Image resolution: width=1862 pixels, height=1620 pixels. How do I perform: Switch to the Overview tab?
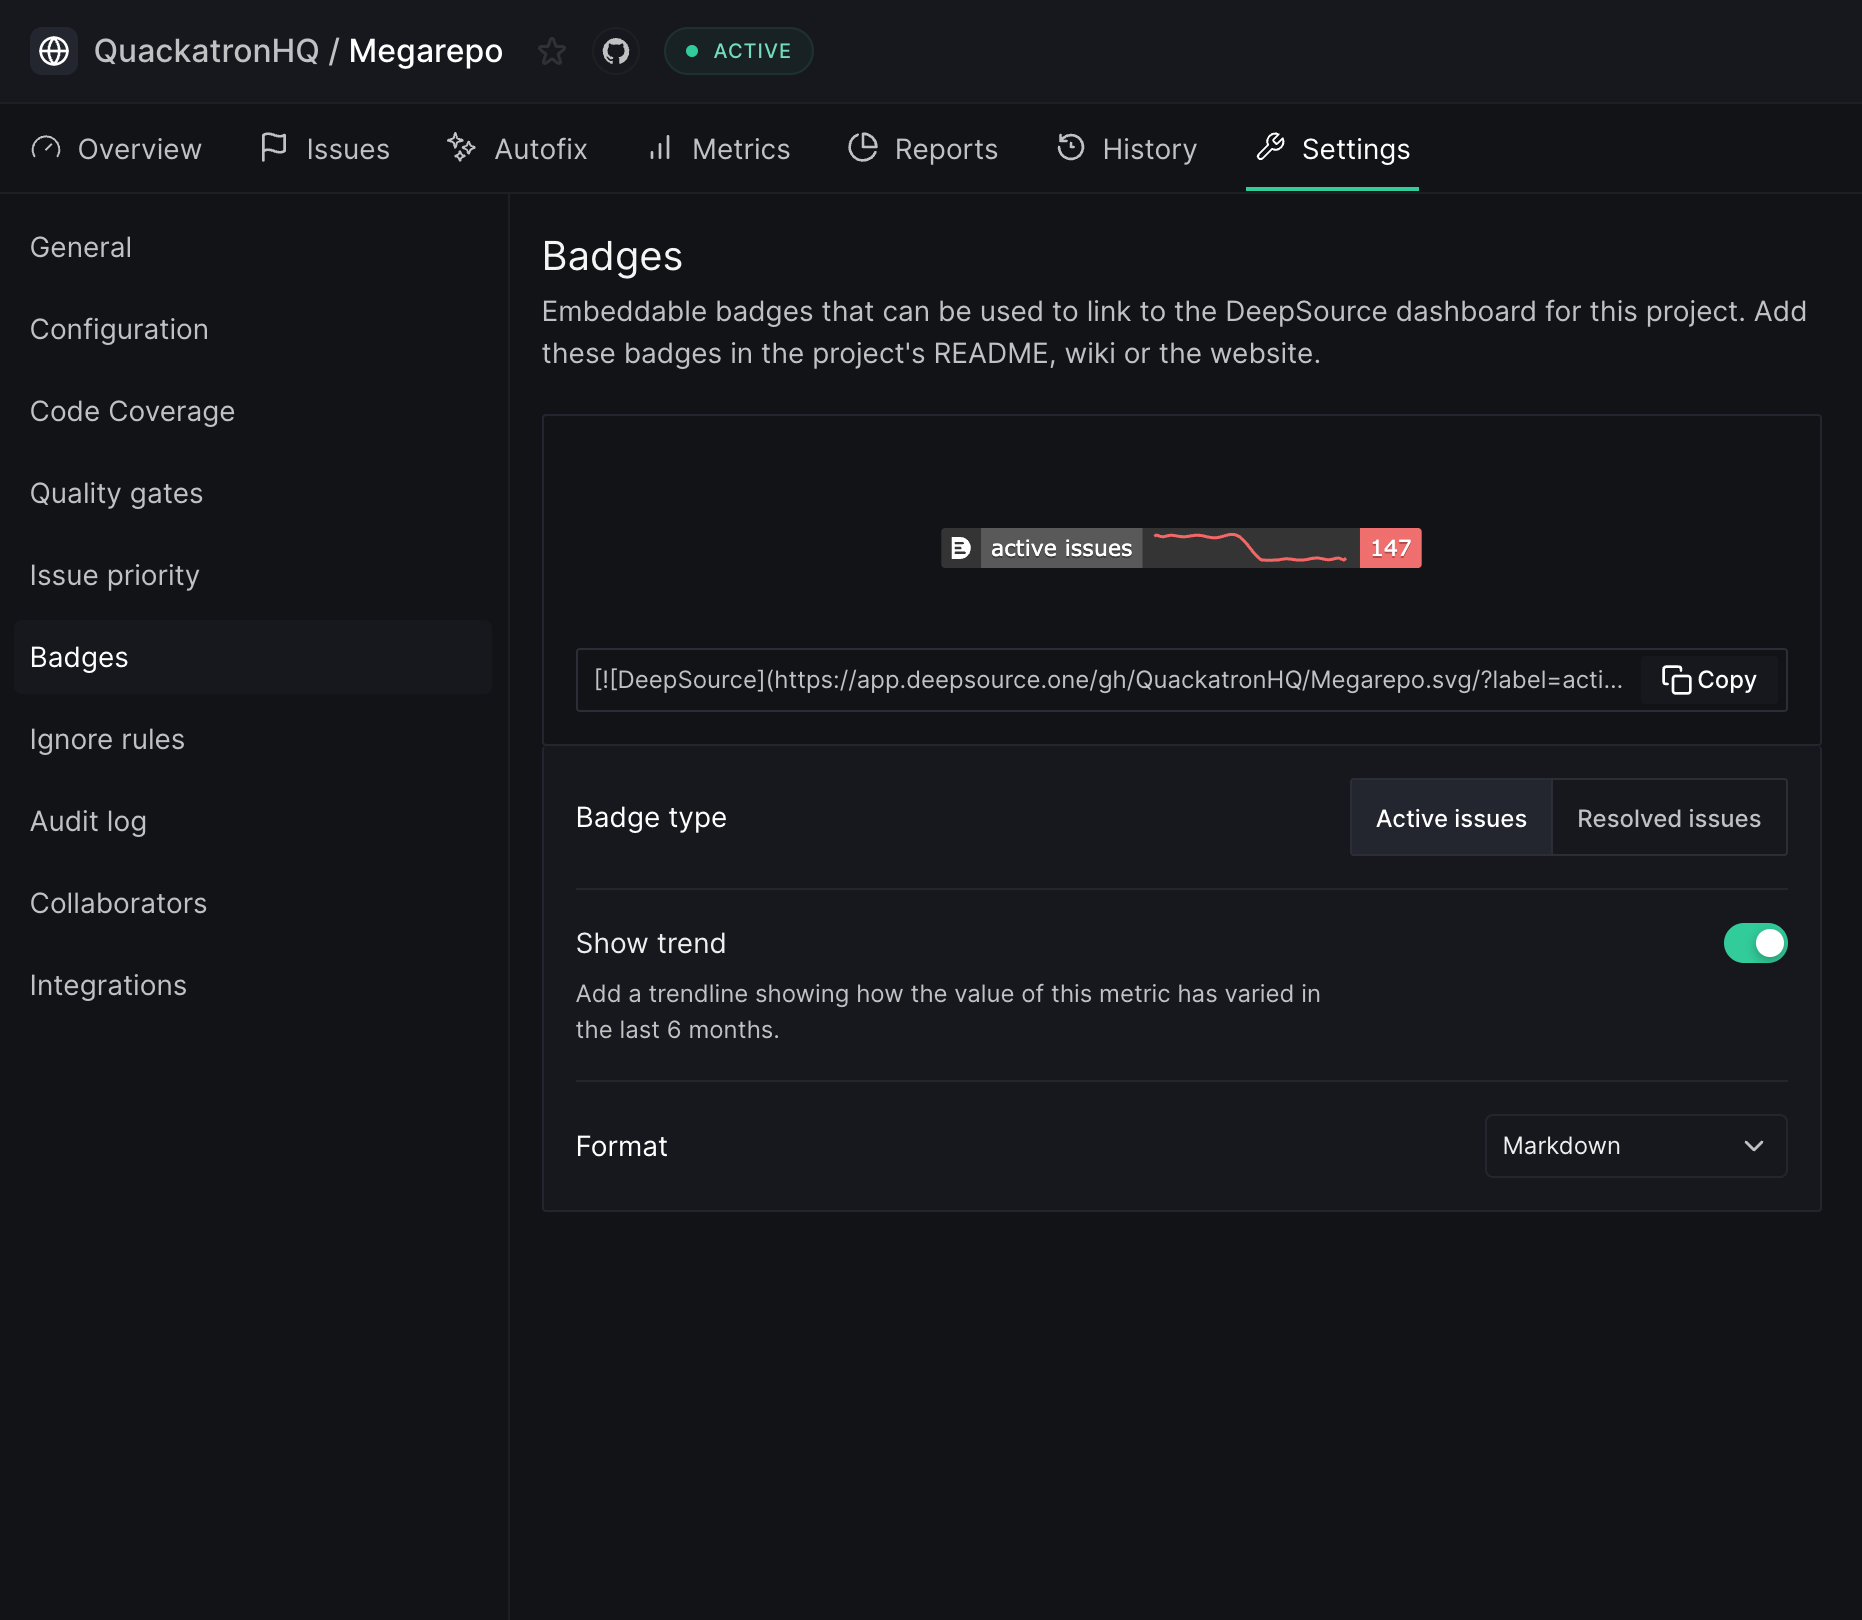pyautogui.click(x=116, y=149)
